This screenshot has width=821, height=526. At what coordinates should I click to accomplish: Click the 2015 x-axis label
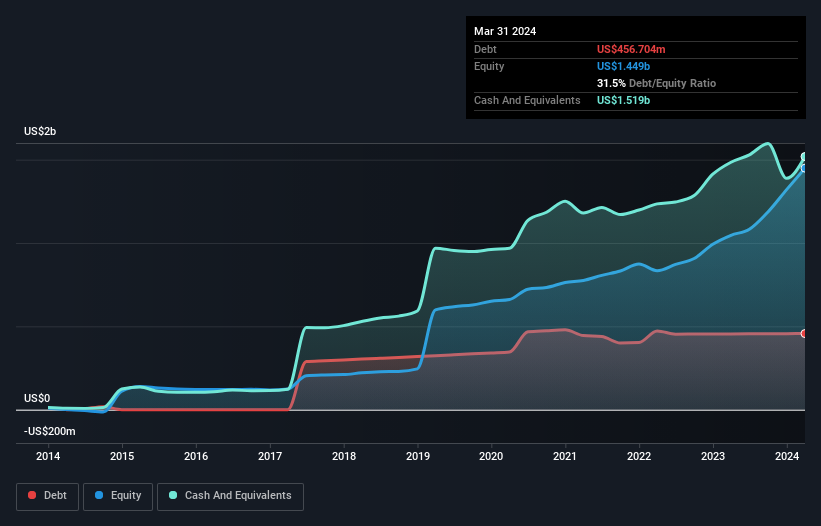click(122, 456)
